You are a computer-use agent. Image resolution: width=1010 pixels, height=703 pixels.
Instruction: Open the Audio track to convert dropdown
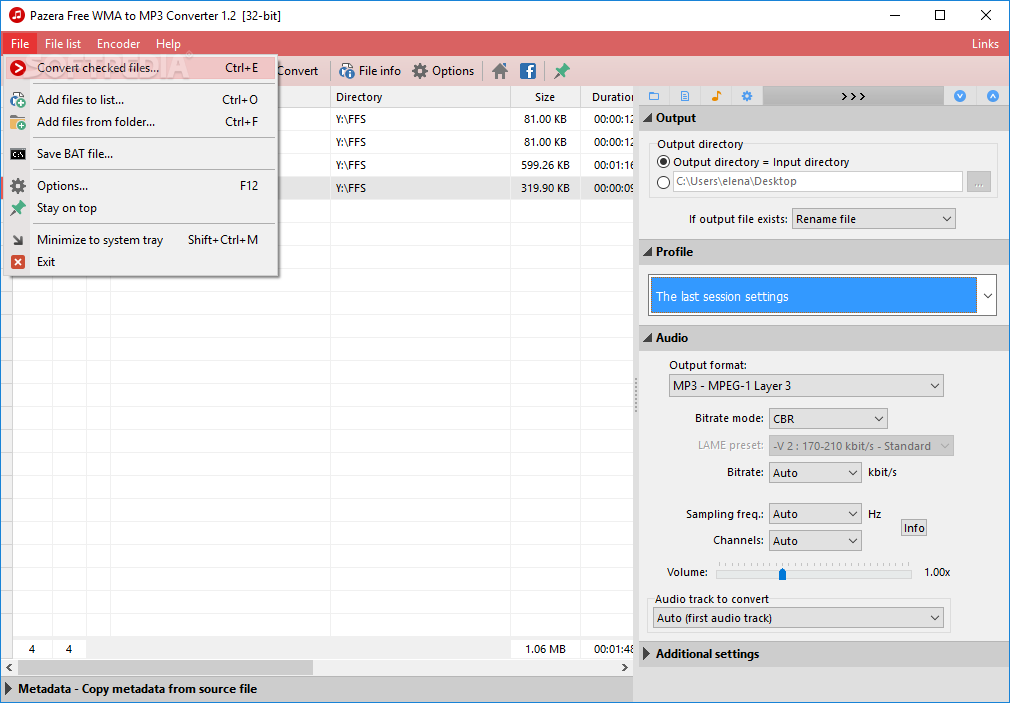(798, 617)
